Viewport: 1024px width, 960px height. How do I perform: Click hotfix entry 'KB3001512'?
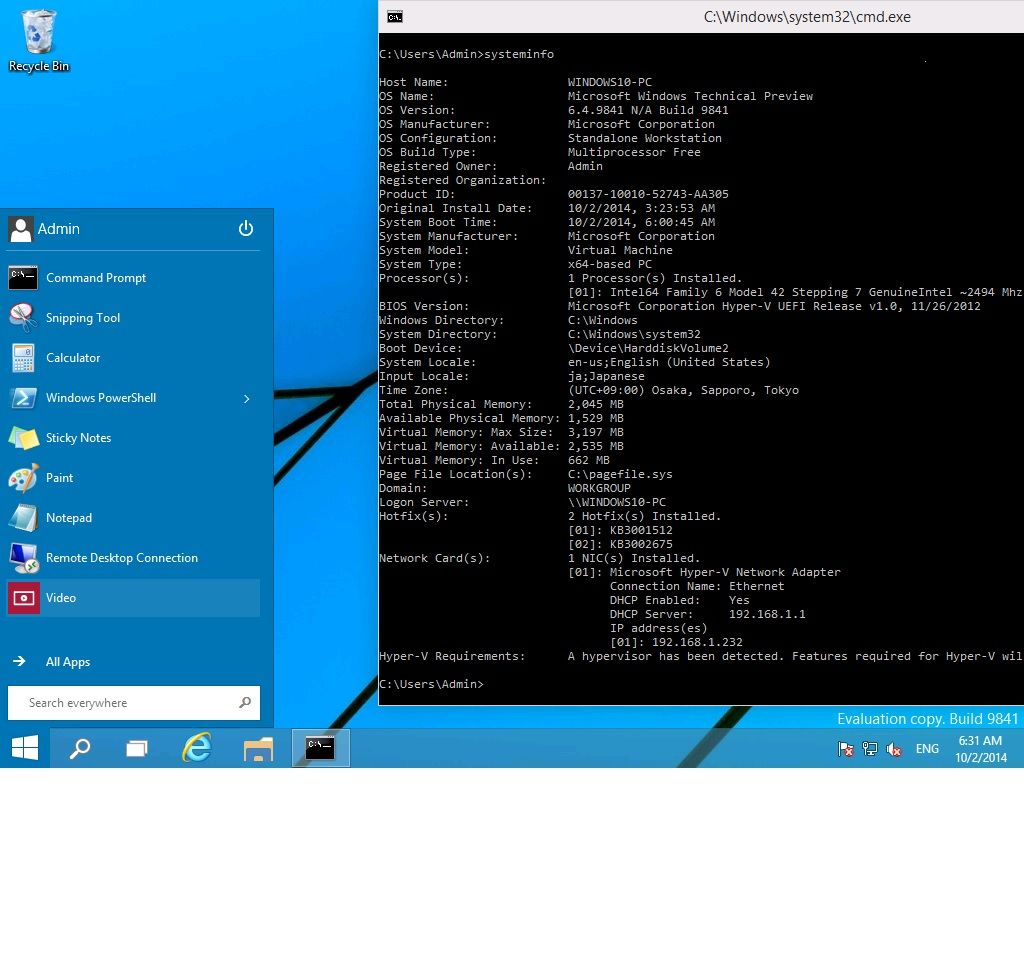coord(641,530)
